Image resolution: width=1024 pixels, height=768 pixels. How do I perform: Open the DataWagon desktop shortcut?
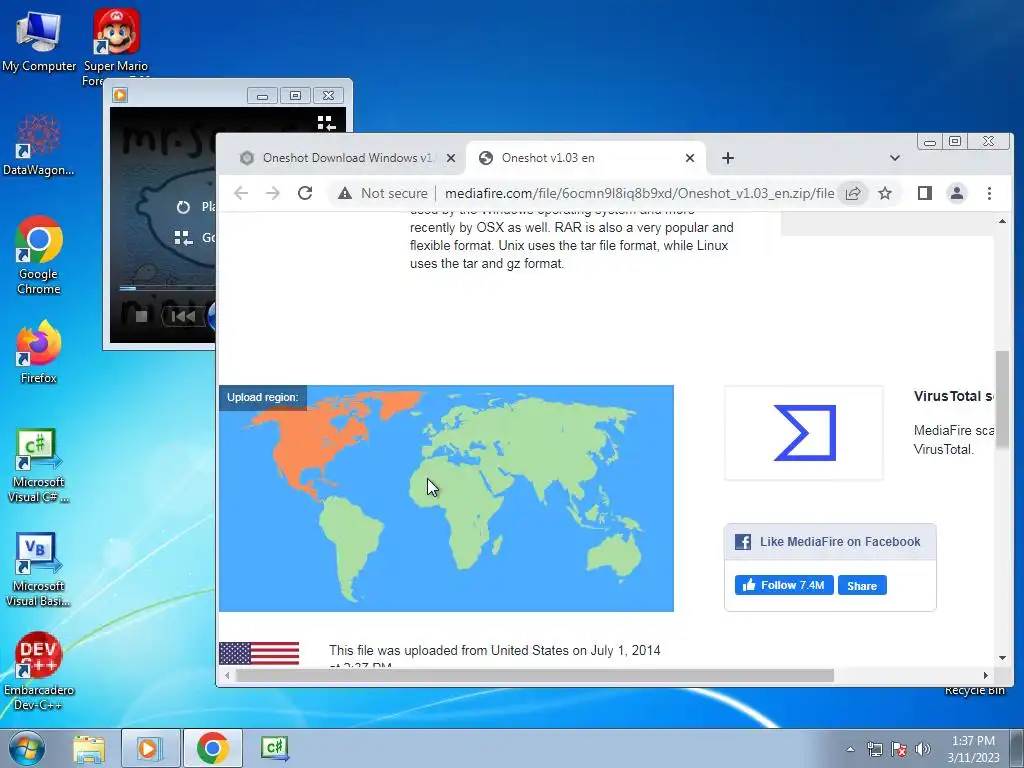point(39,145)
